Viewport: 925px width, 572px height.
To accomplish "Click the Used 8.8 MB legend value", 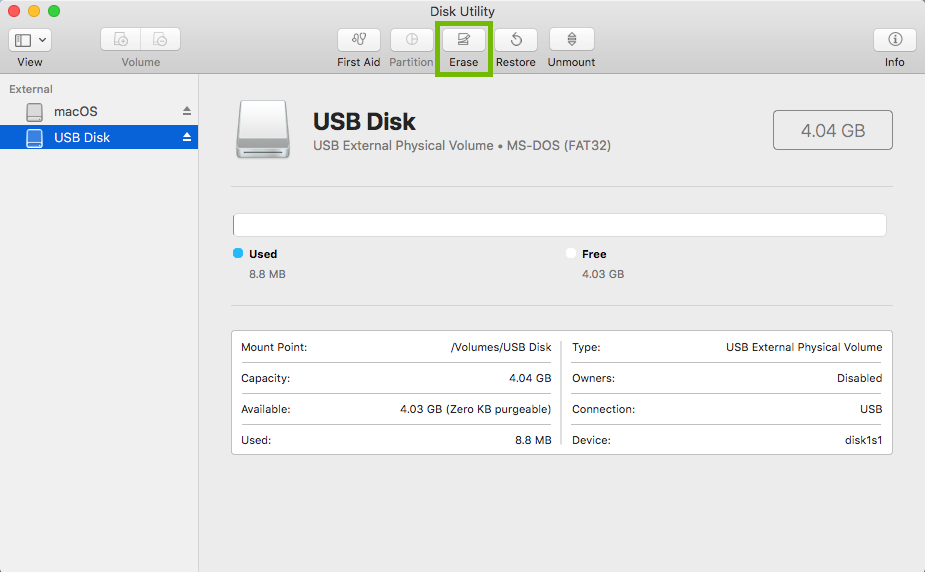I will (x=267, y=274).
